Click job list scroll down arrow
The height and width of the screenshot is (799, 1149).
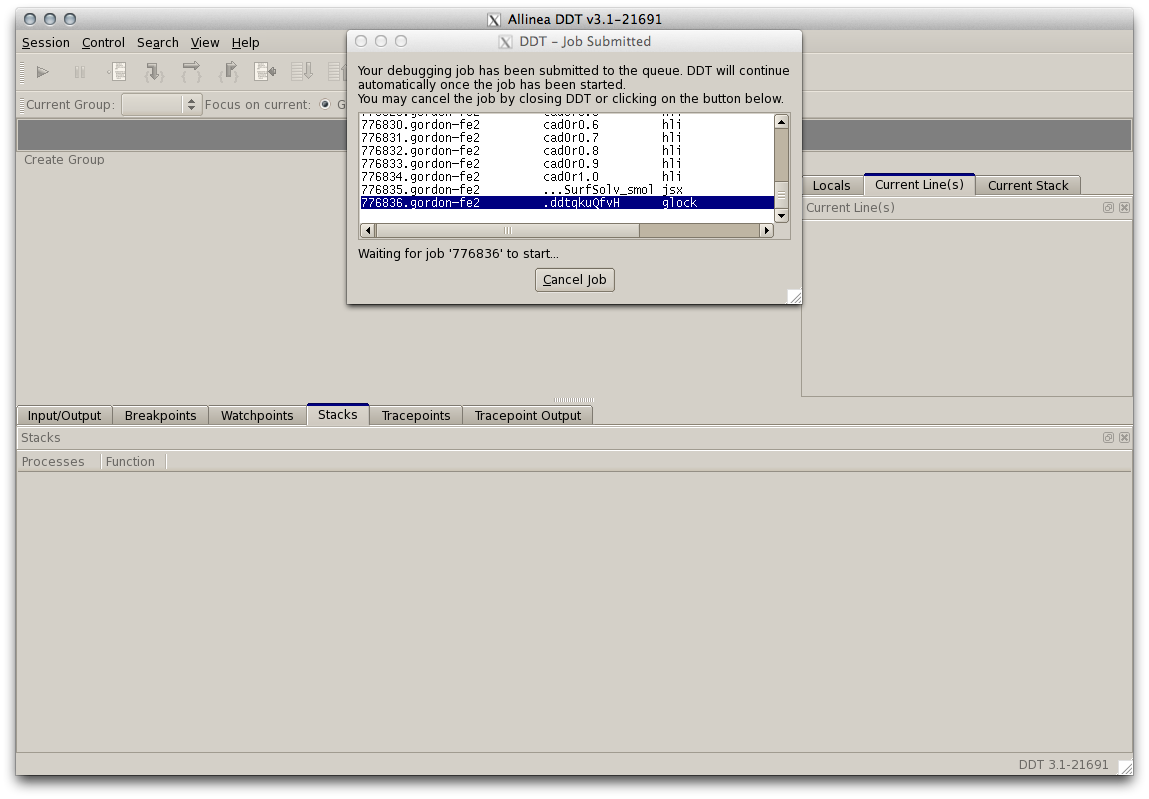click(781, 216)
